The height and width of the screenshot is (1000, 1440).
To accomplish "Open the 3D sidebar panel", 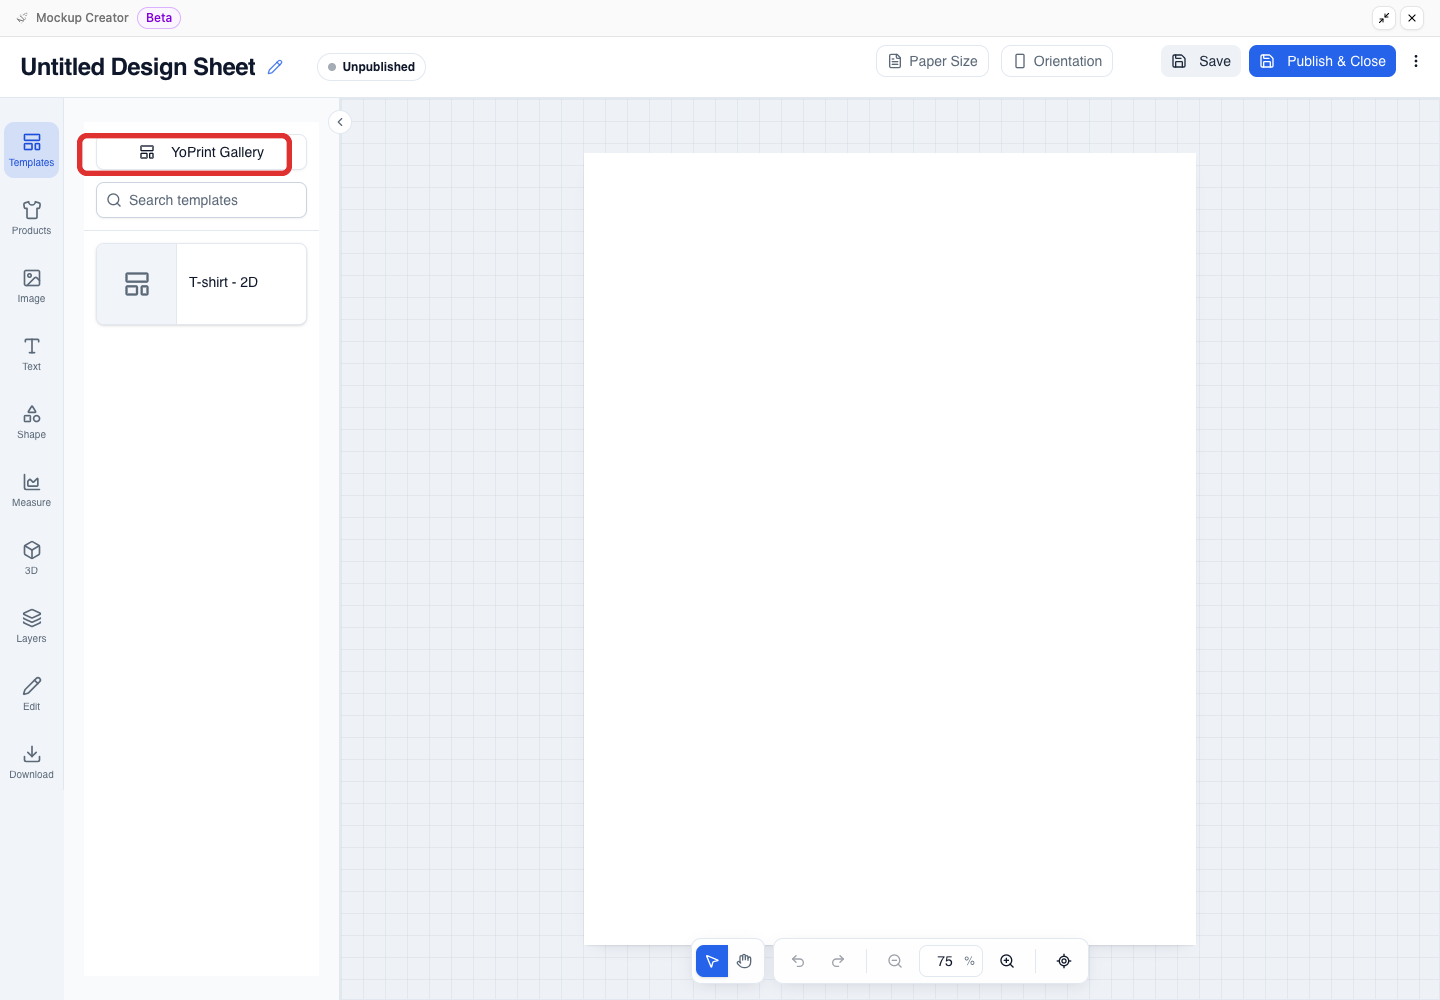I will (31, 558).
